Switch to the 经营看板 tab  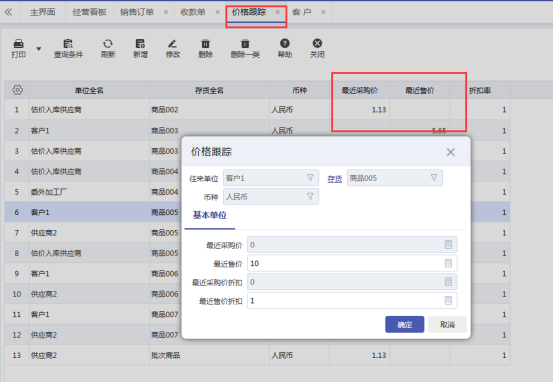[89, 12]
